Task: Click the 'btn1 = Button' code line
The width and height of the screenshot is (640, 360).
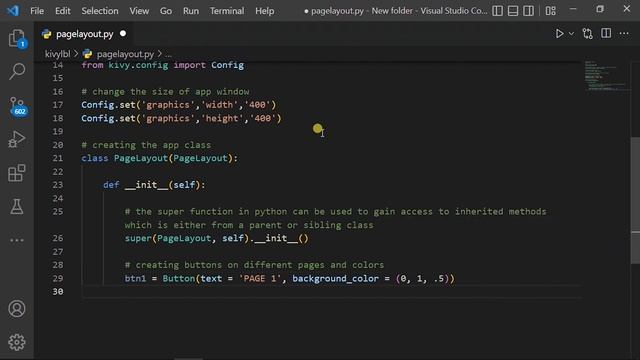Action: point(289,278)
